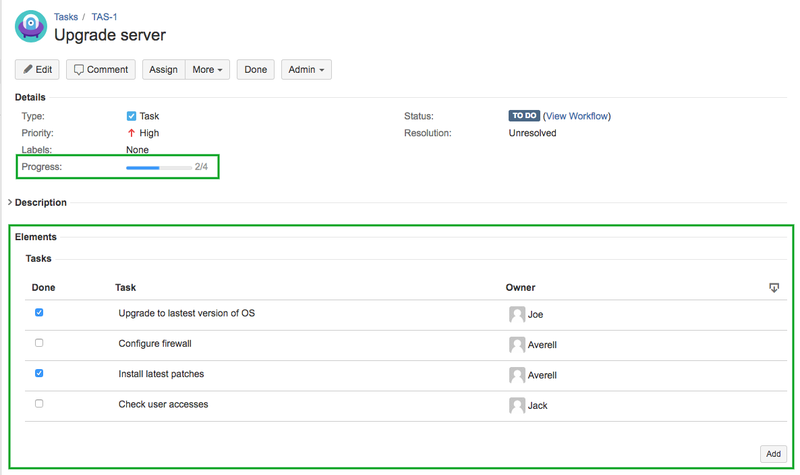The width and height of the screenshot is (800, 475).
Task: Click owner avatar in Configure firewall row
Action: point(517,345)
